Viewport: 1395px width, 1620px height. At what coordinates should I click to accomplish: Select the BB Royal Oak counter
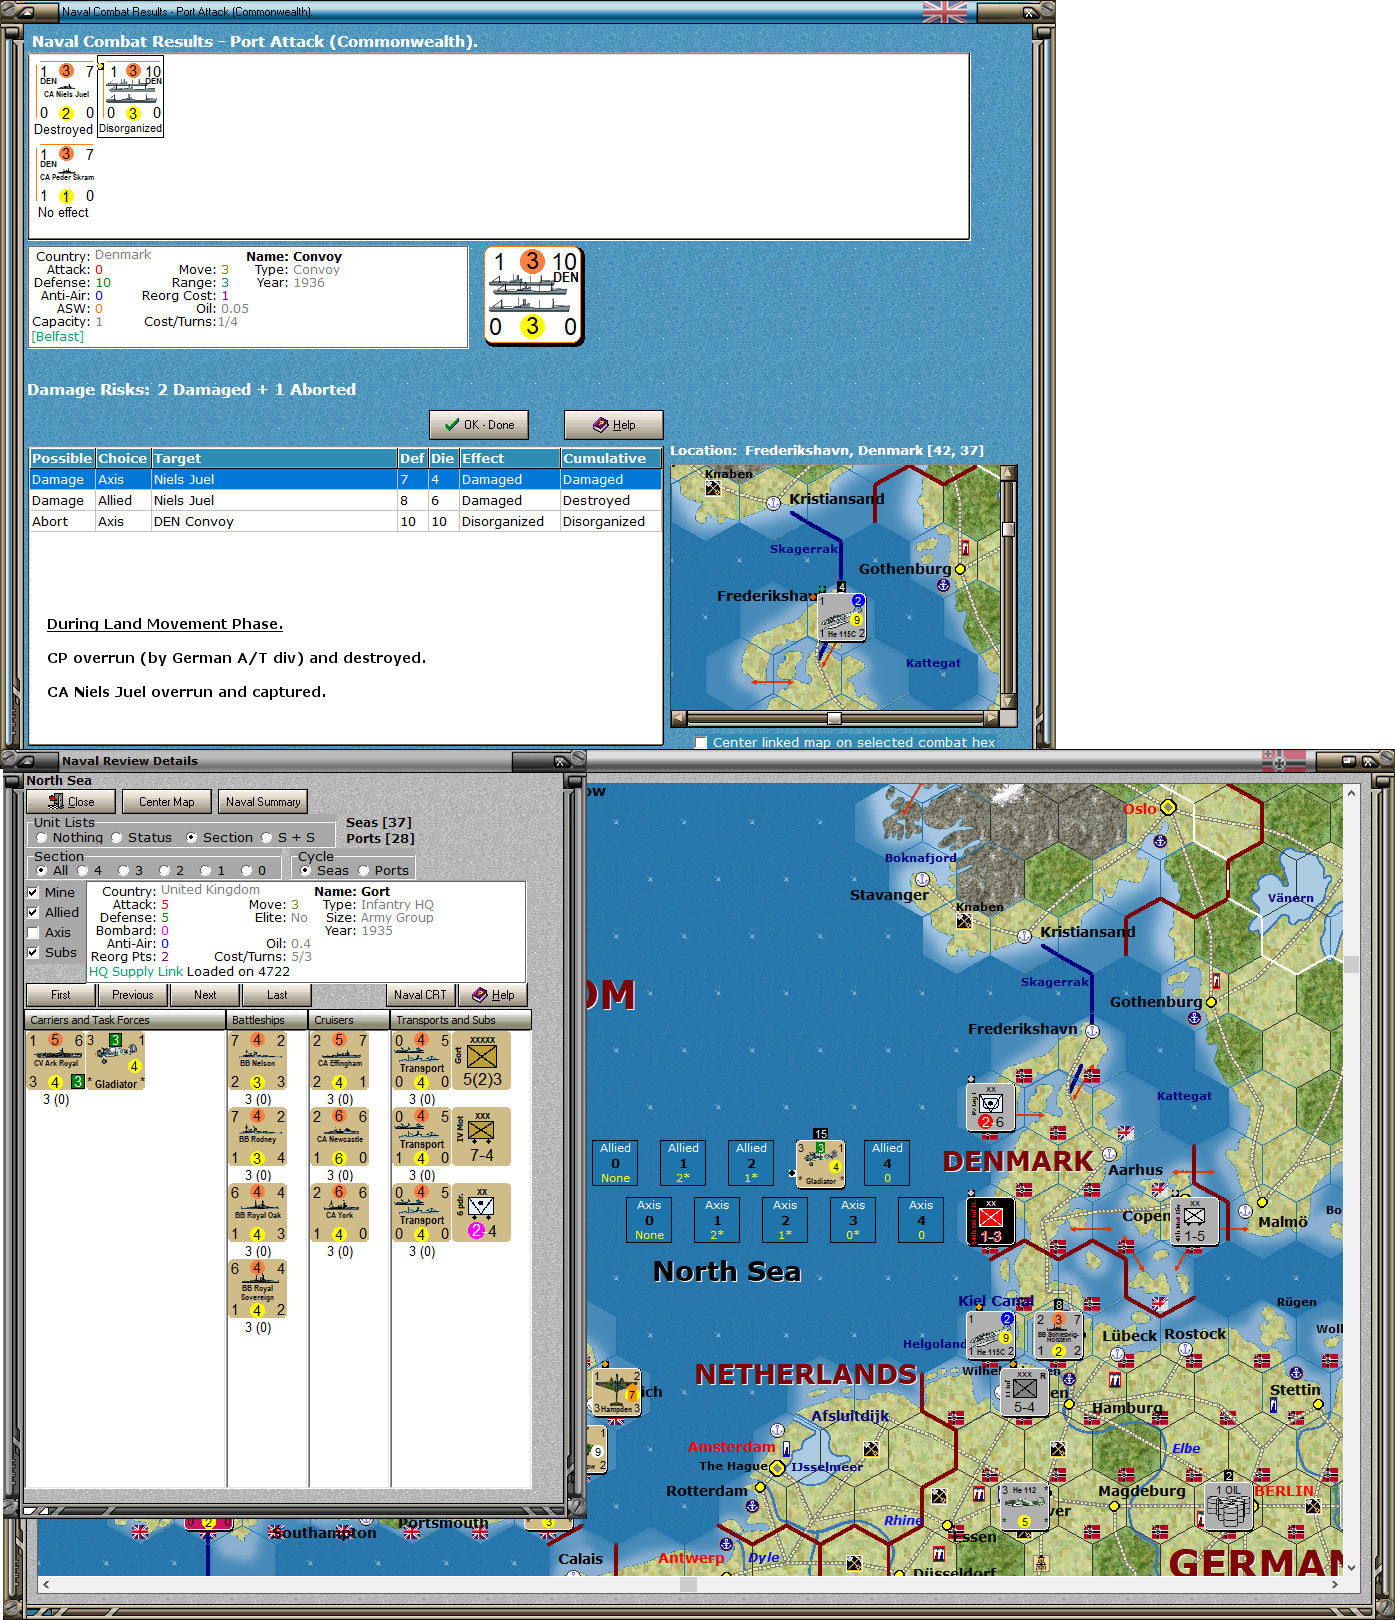point(258,1213)
